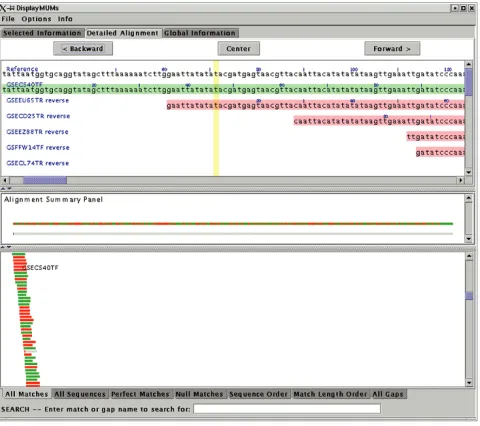
Task: Select the All Matches tab
Action: click(26, 394)
